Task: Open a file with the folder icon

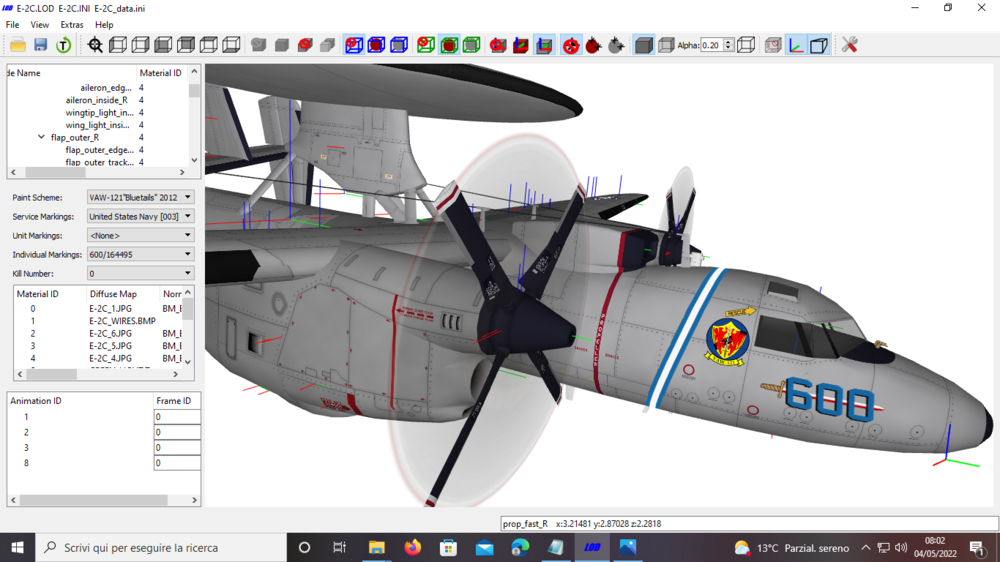Action: click(18, 45)
